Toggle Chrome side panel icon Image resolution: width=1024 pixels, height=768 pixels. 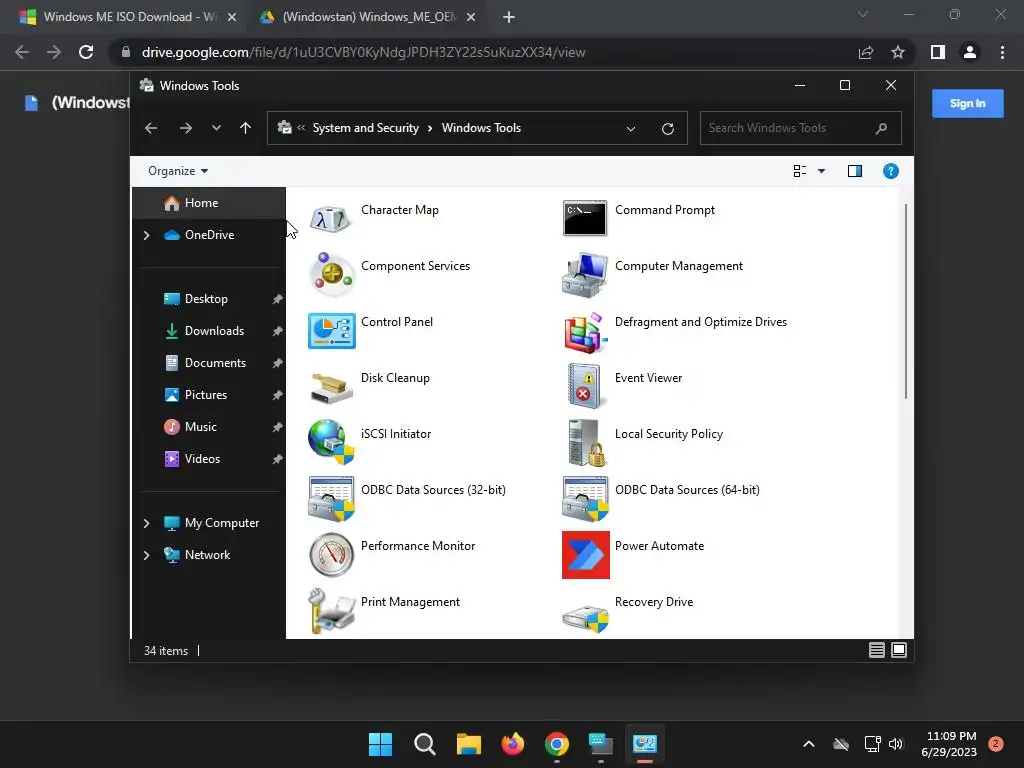tap(938, 52)
